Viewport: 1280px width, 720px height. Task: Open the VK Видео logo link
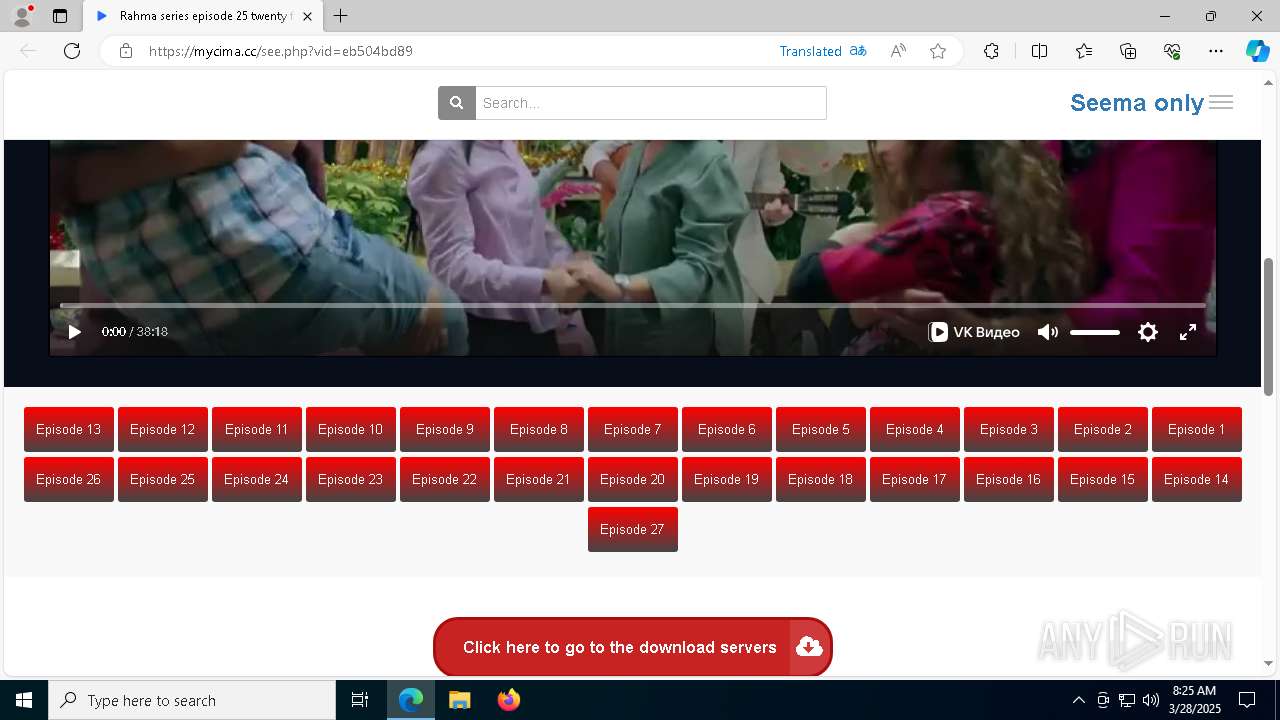pos(974,332)
